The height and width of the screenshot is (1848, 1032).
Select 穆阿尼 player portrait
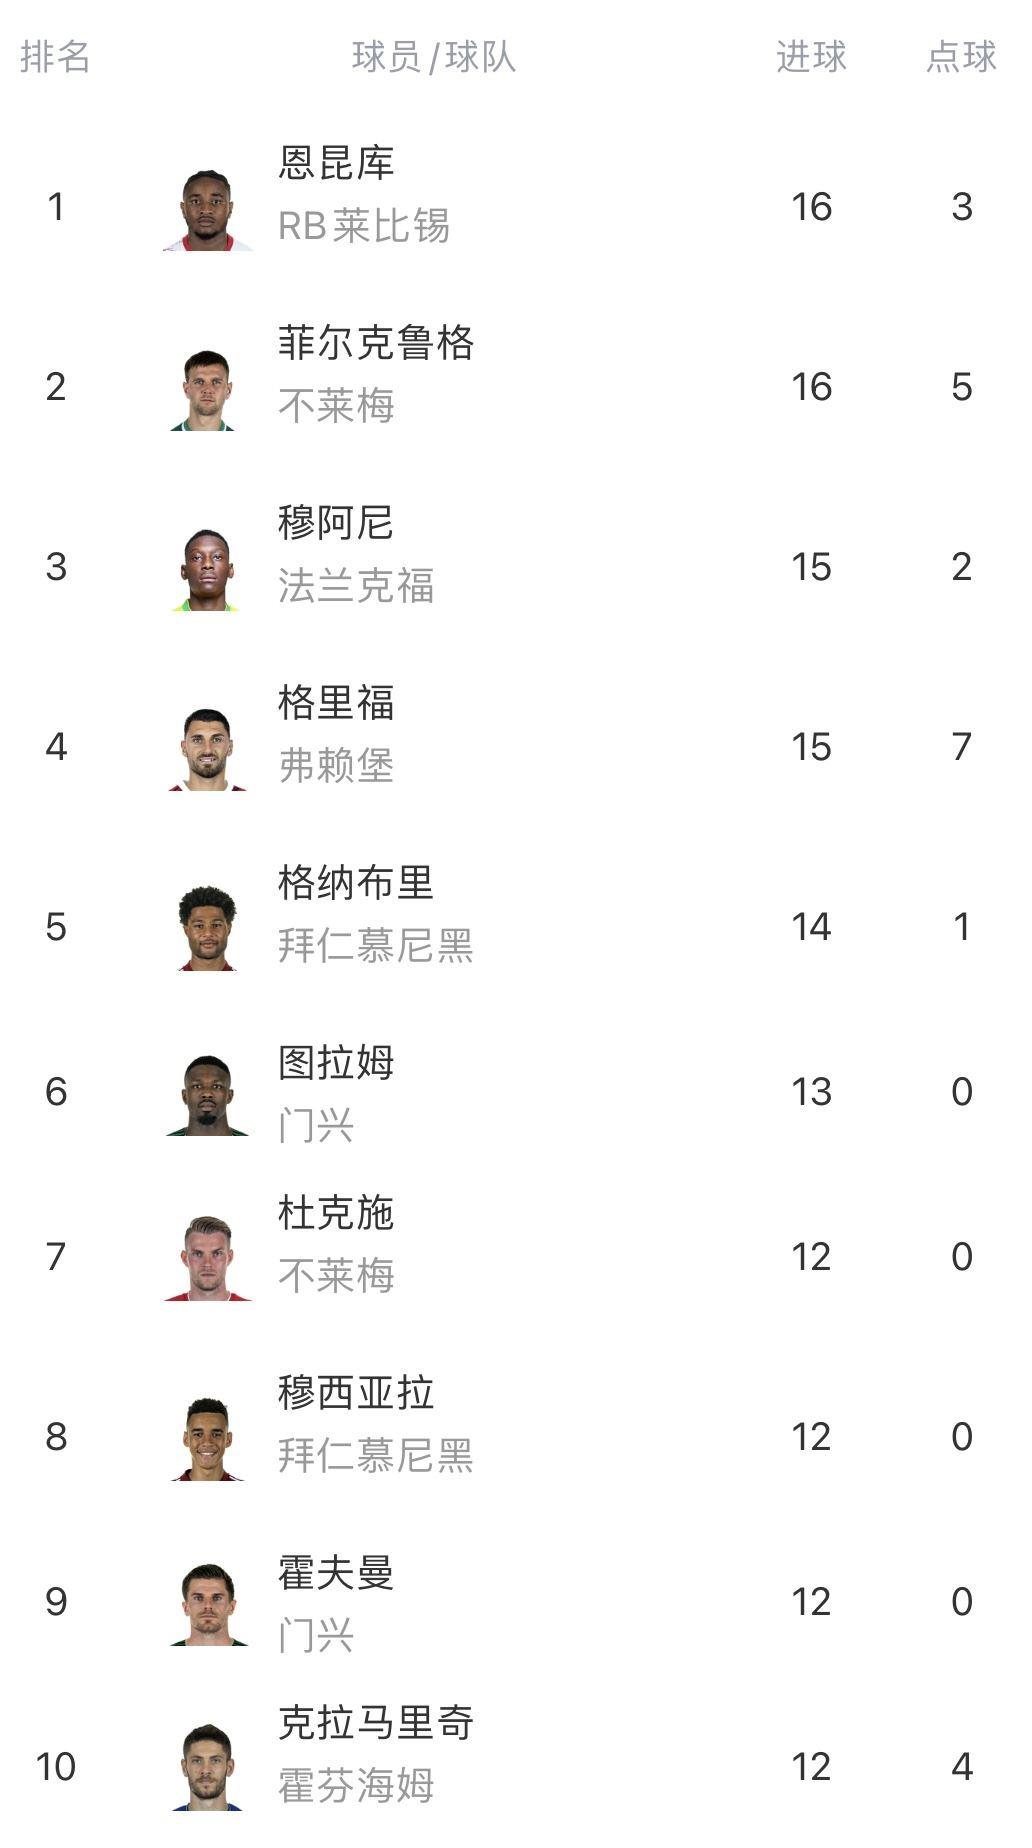point(208,568)
